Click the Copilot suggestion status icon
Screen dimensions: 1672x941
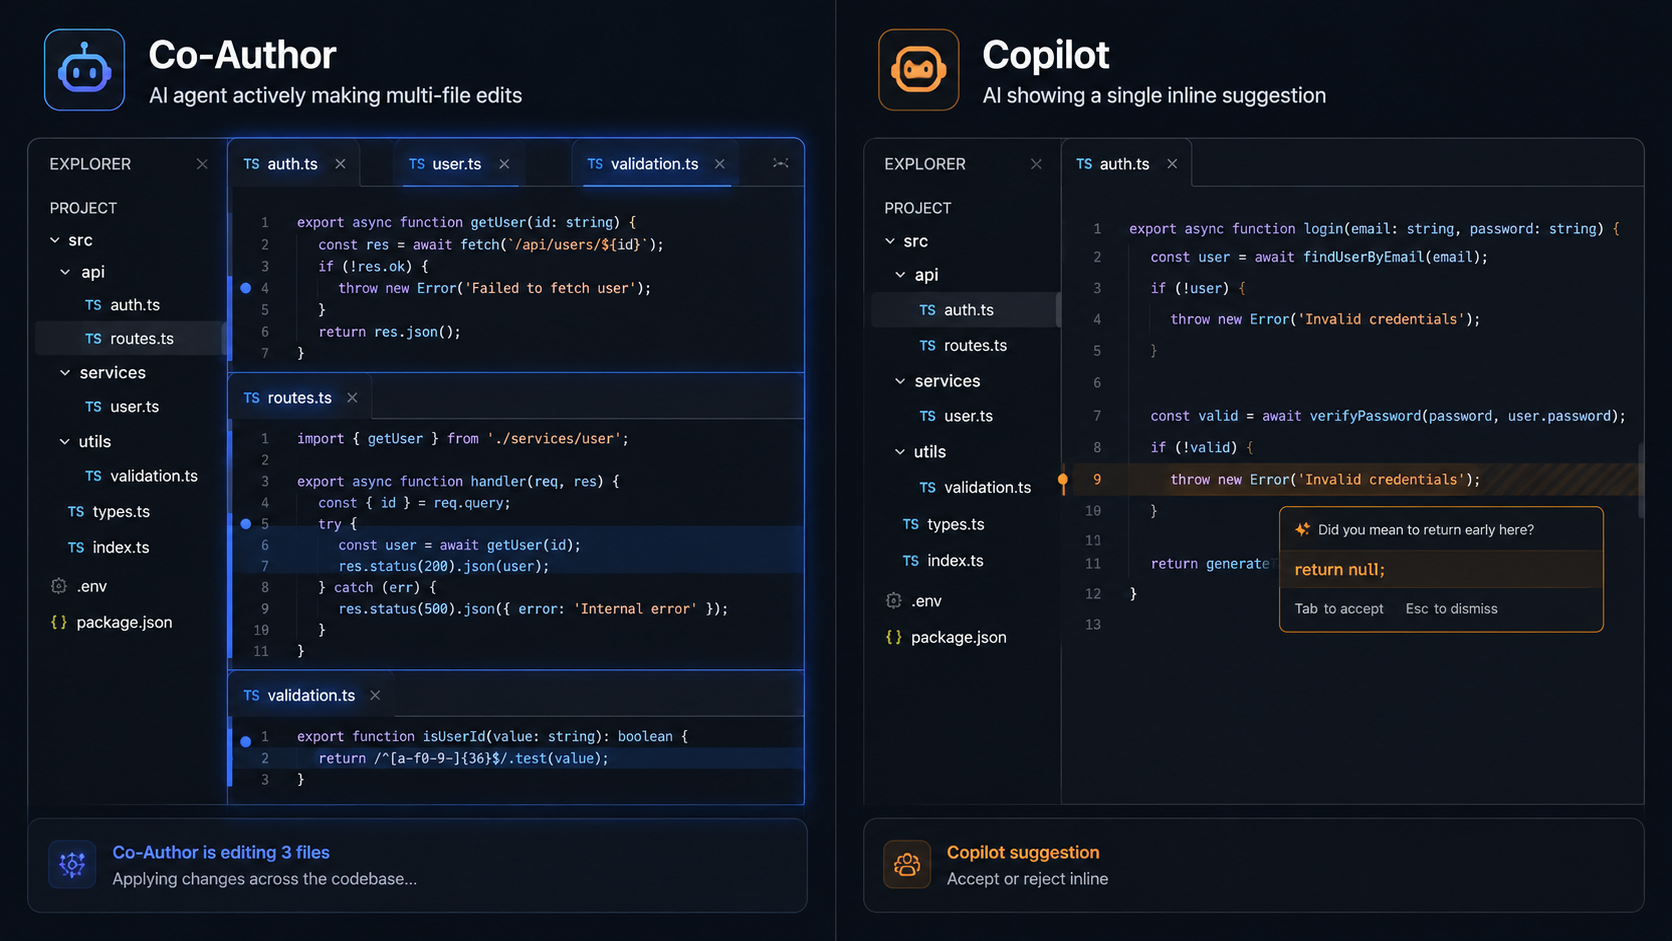[907, 865]
